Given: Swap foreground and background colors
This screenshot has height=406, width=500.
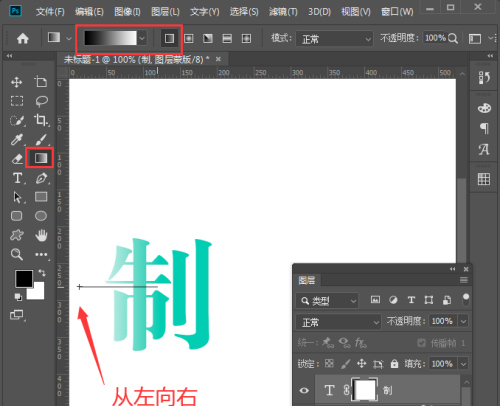Looking at the screenshot, I should pyautogui.click(x=42, y=273).
